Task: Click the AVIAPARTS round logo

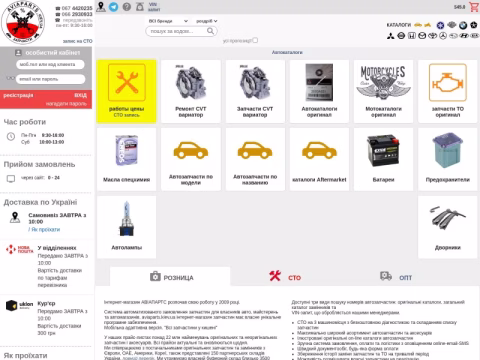Action: 23,23
